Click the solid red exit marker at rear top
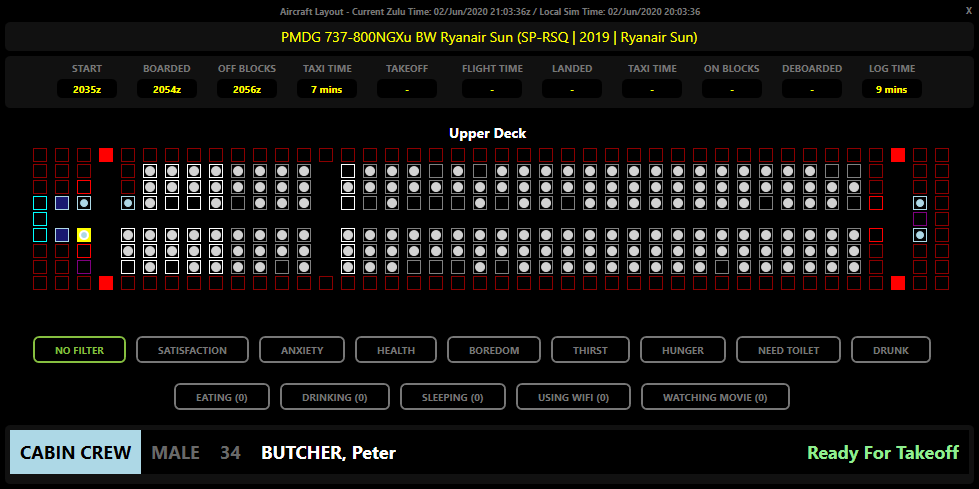The width and height of the screenshot is (979, 489). coord(898,155)
